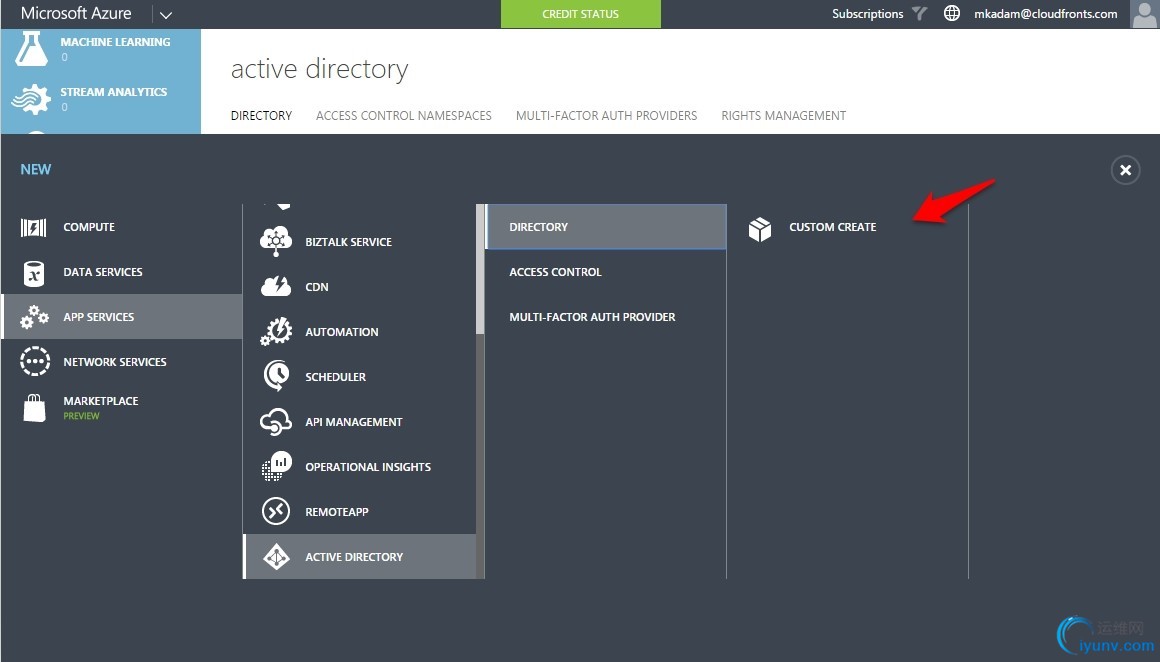Viewport: 1160px width, 662px height.
Task: Choose the Operational Insights chart icon
Action: [277, 466]
